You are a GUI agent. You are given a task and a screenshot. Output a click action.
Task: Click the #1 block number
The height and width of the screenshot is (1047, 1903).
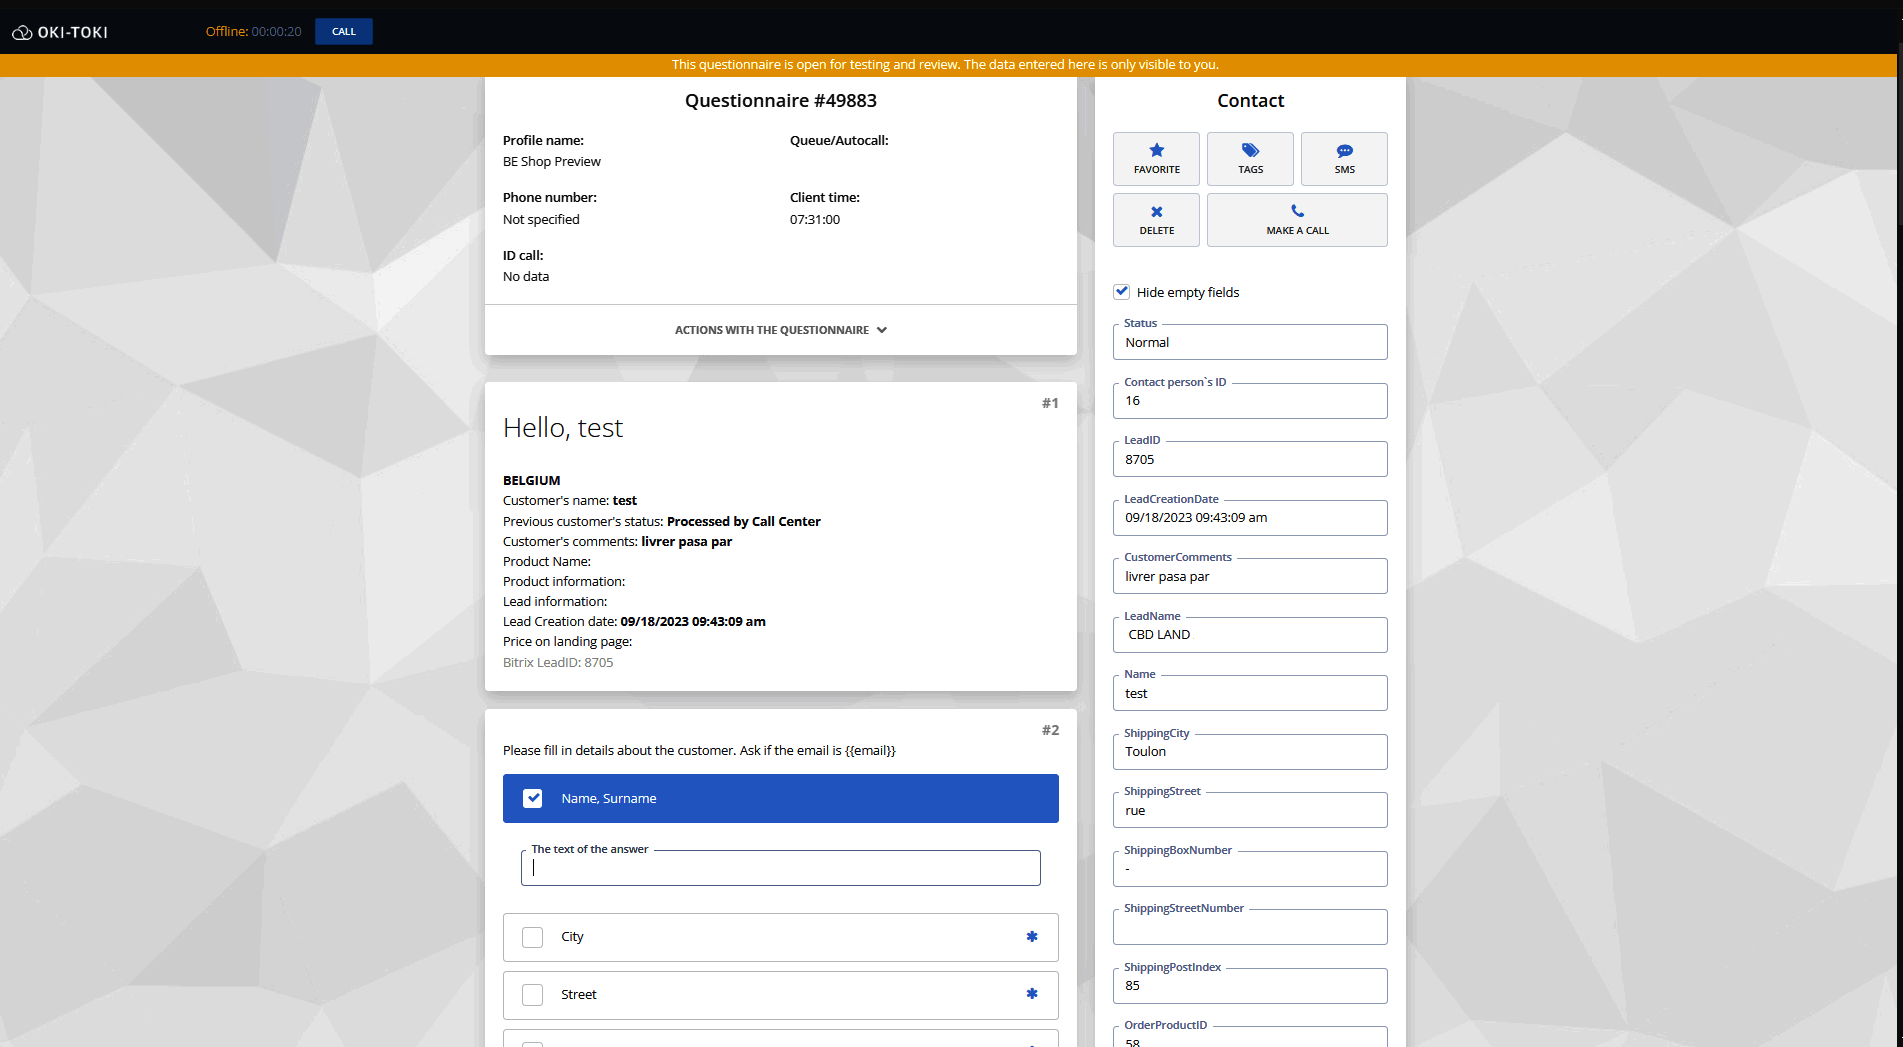point(1050,403)
